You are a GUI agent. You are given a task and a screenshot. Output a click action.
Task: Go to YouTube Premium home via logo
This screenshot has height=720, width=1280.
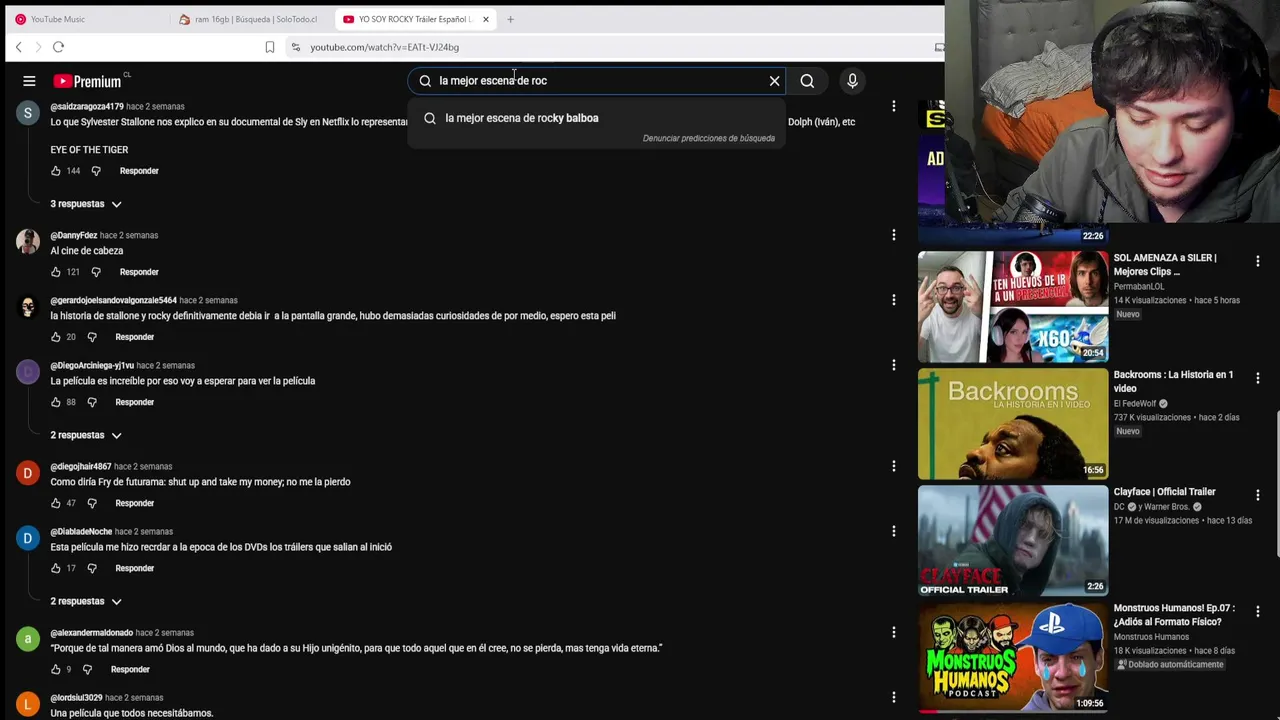[88, 81]
